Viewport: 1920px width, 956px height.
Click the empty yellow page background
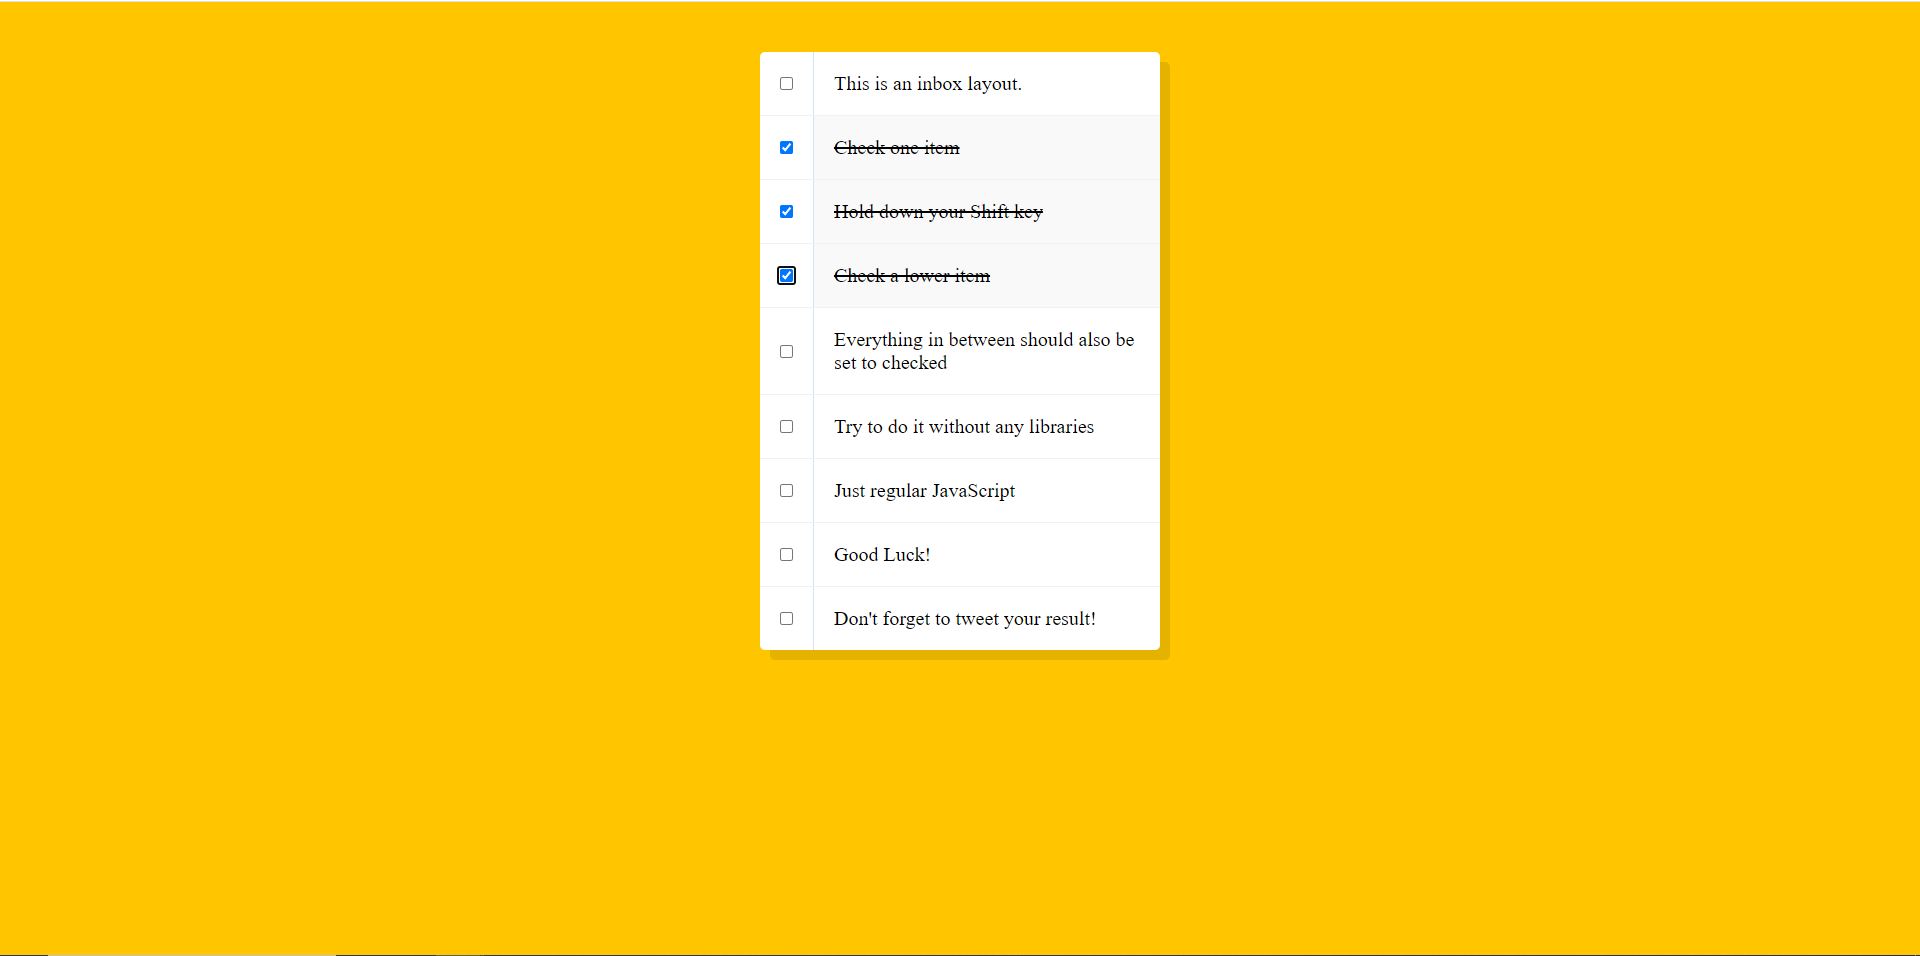coord(400,500)
